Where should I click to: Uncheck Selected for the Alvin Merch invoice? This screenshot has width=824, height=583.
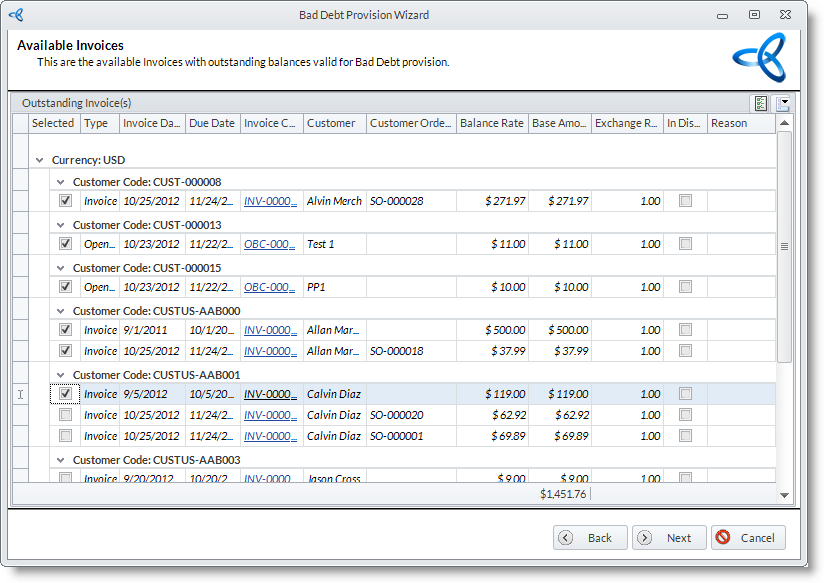pos(65,201)
